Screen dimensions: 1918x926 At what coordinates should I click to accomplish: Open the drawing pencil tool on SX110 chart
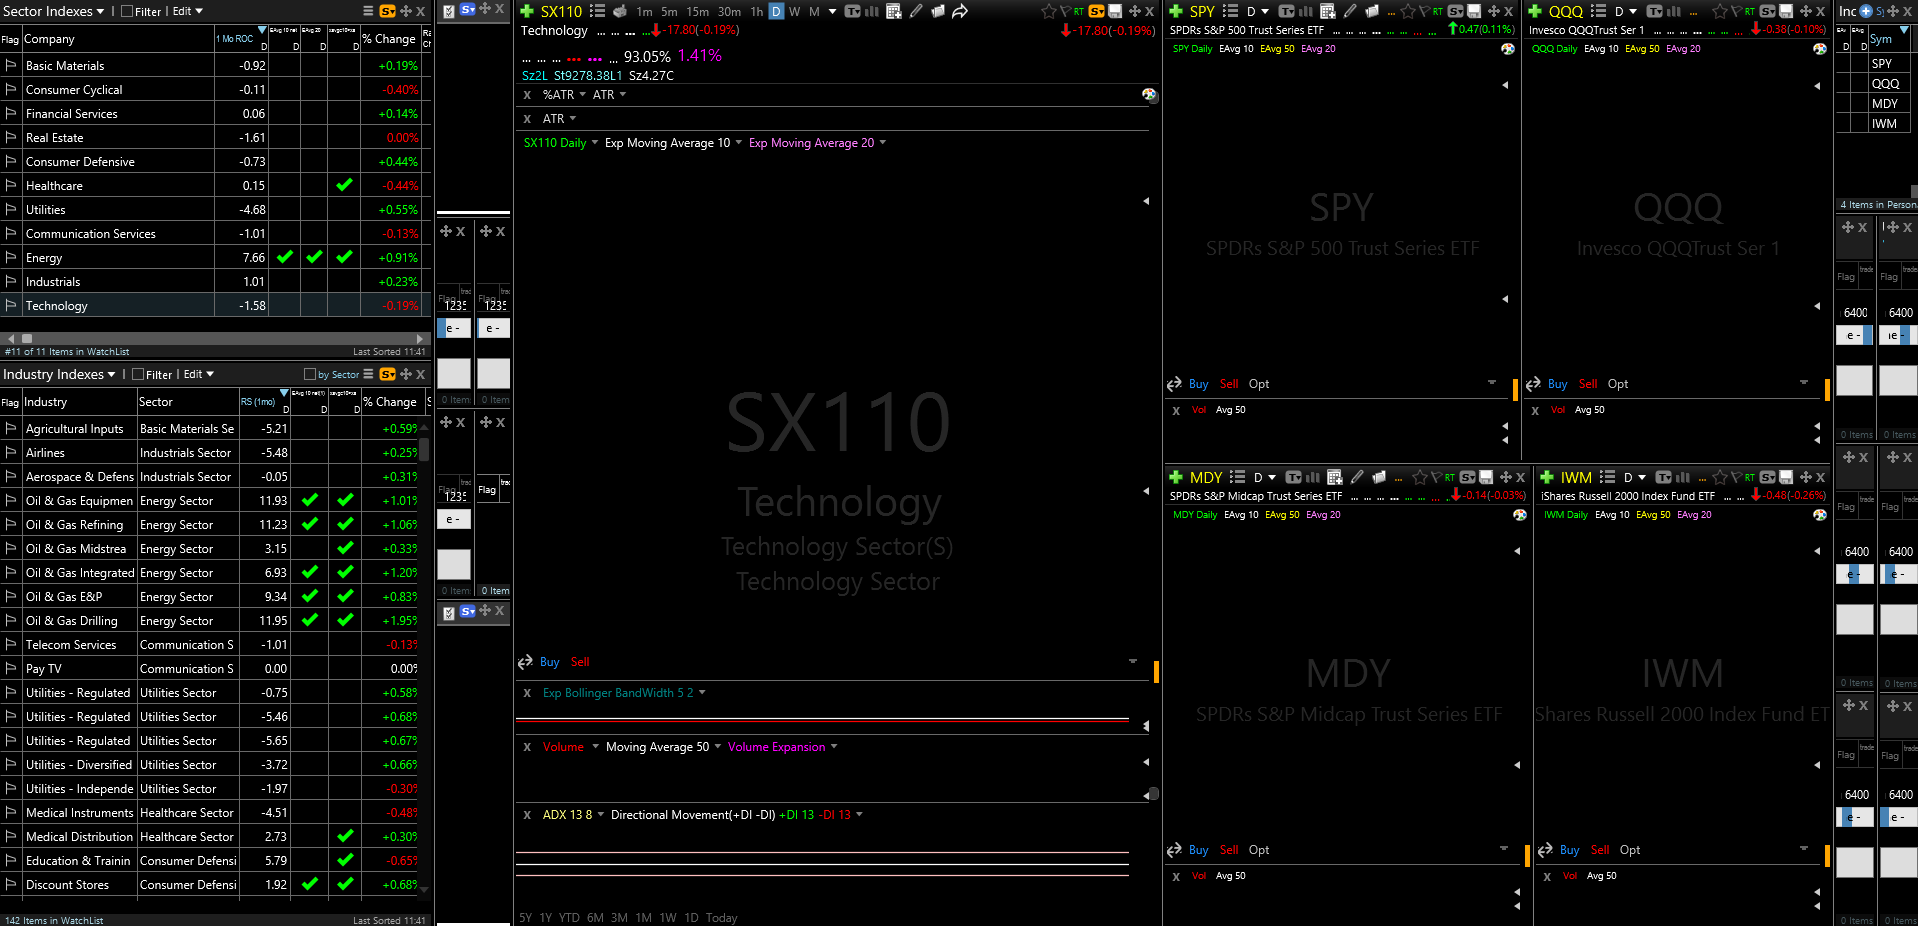916,11
